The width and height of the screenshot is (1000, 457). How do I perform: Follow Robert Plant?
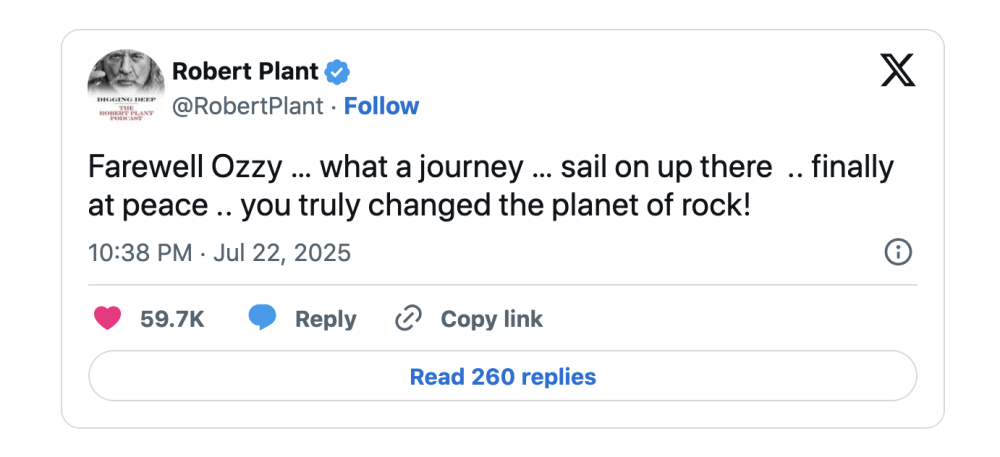click(381, 106)
